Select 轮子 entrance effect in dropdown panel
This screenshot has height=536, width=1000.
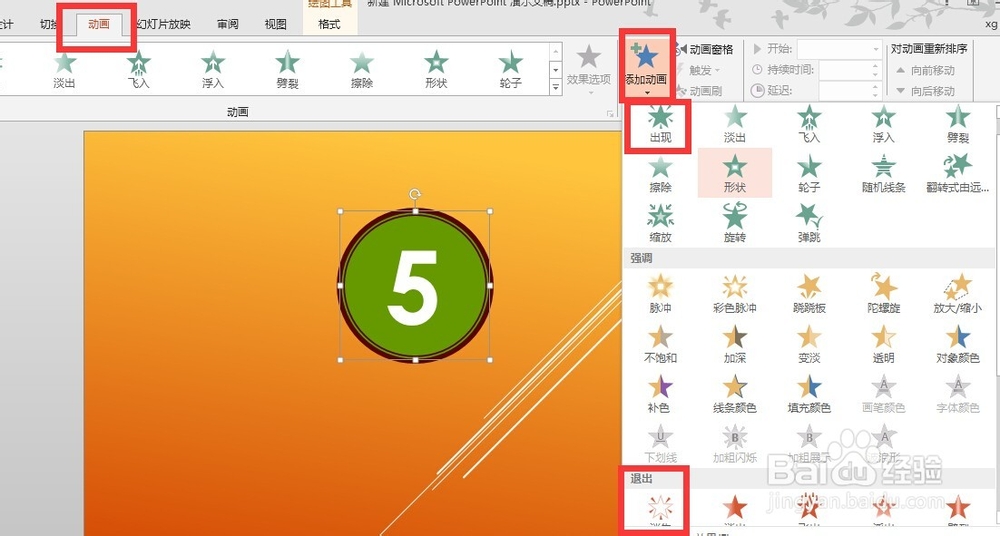809,174
